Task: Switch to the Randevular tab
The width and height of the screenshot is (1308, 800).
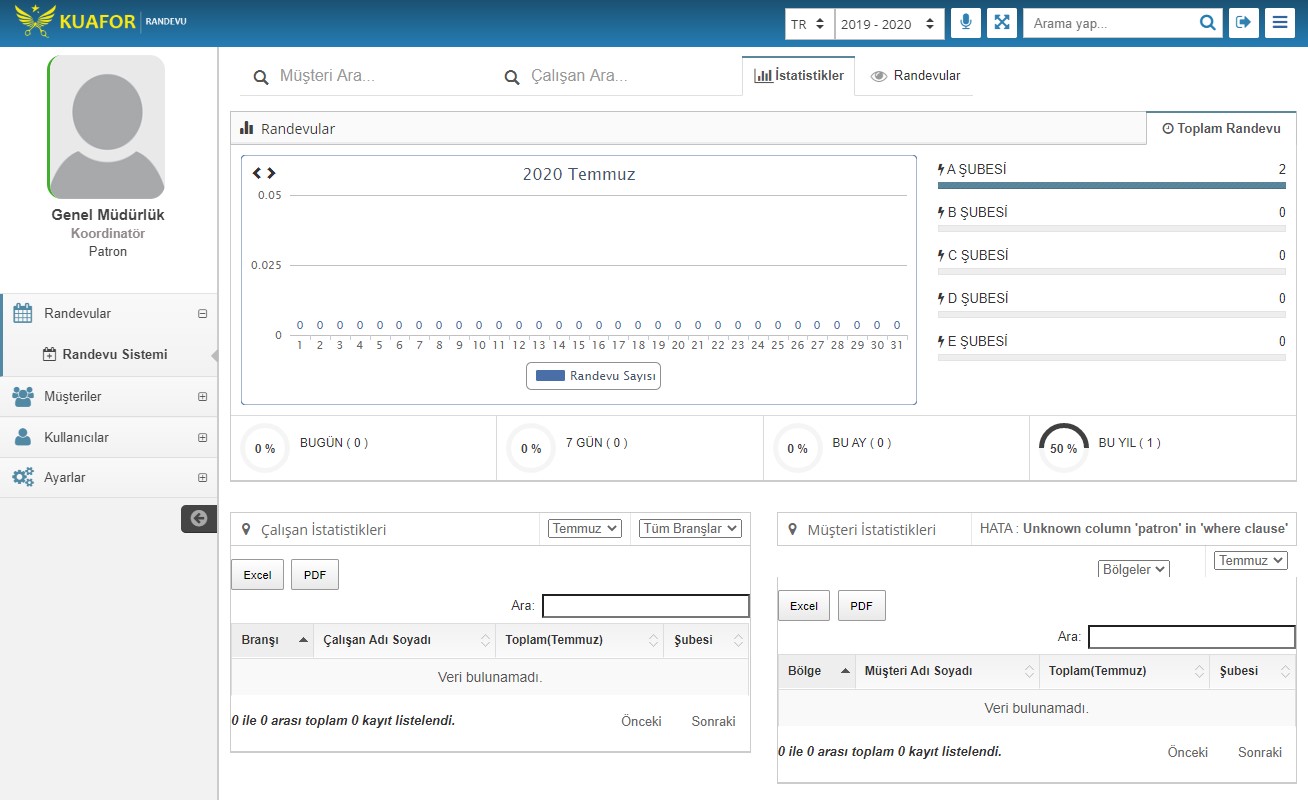Action: (915, 75)
